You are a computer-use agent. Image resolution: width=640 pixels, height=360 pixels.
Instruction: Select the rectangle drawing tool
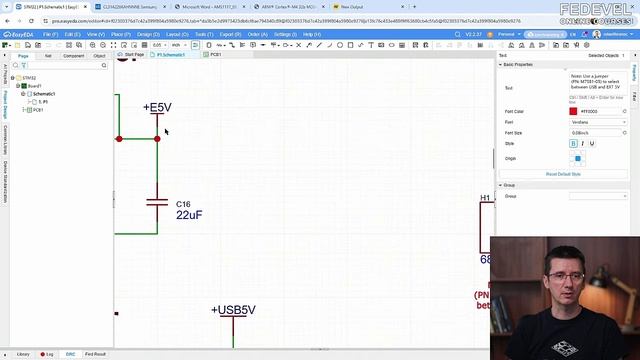[350, 45]
